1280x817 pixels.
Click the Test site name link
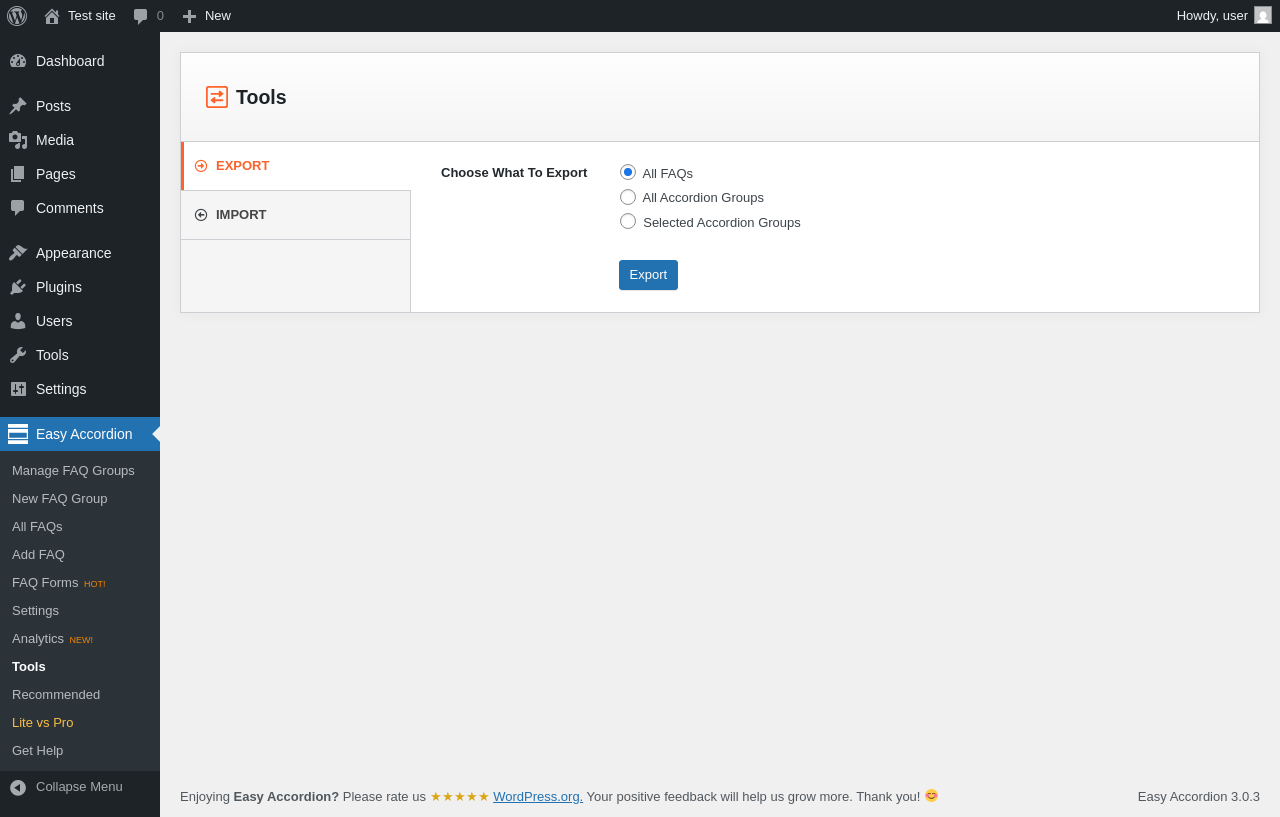coord(92,16)
